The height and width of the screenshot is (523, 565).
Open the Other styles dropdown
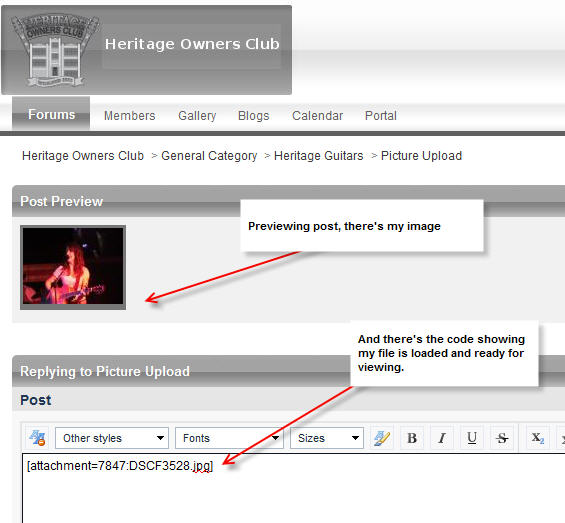[x=112, y=438]
